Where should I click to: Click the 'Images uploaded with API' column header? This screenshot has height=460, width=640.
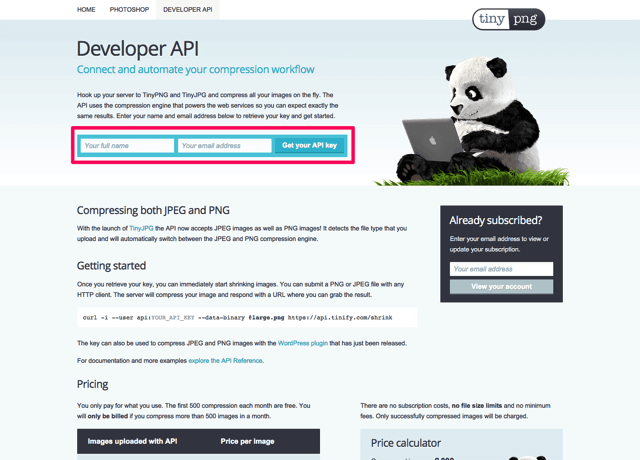tap(132, 441)
